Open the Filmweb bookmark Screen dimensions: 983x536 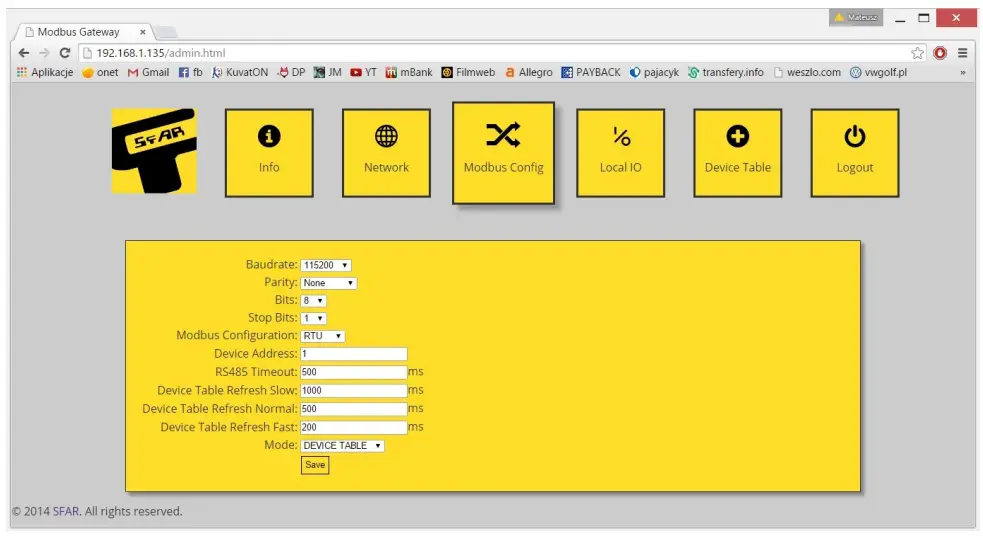[x=468, y=72]
